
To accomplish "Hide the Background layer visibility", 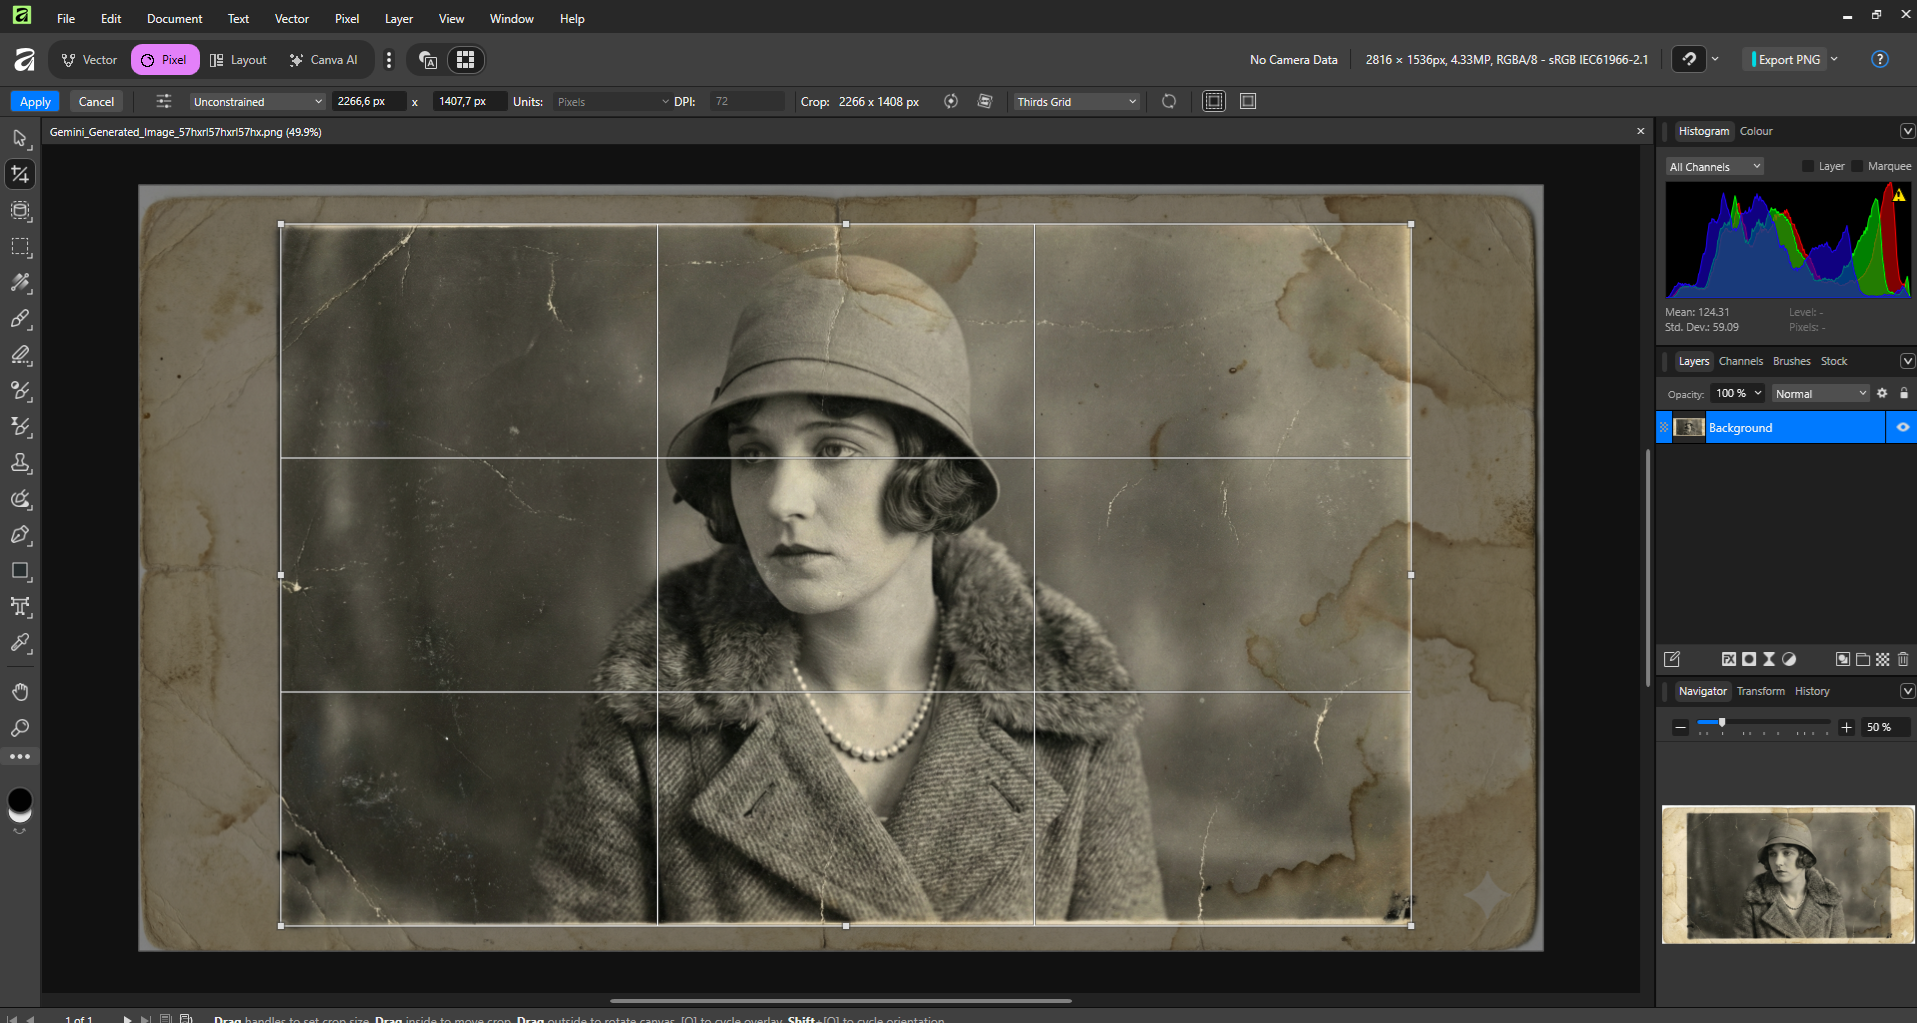I will [1902, 428].
